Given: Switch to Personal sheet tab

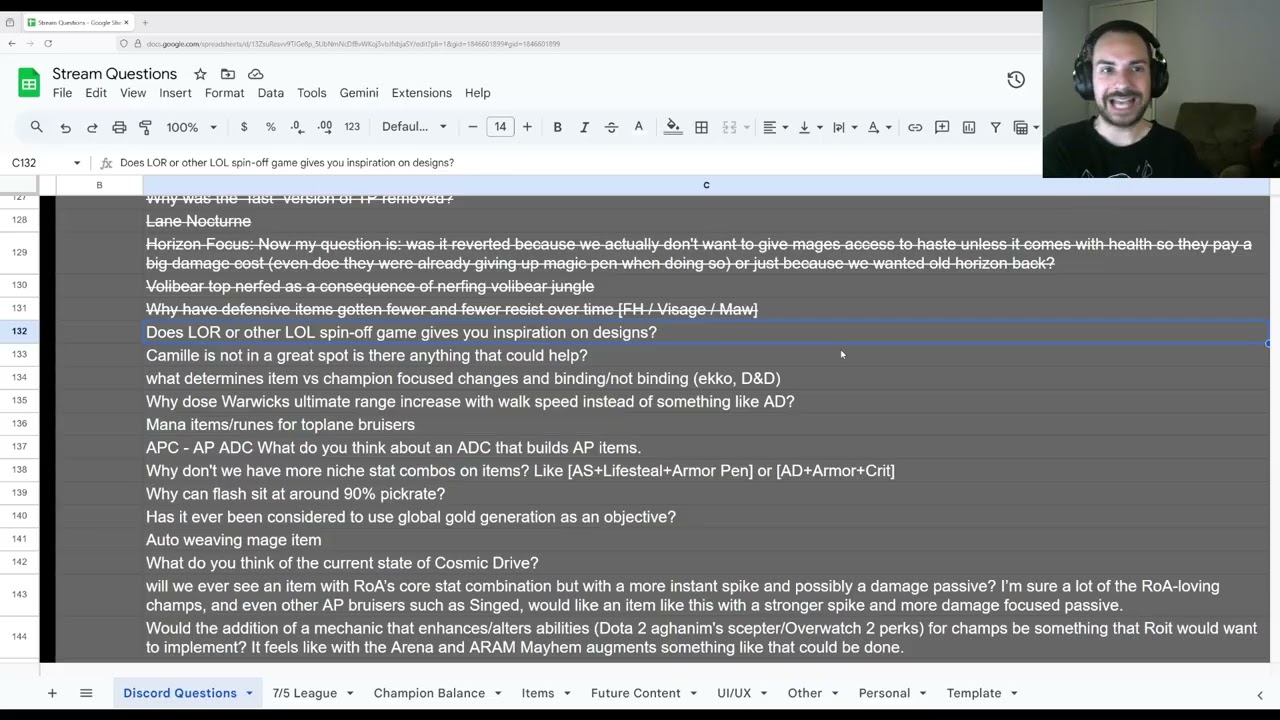Looking at the screenshot, I should tap(884, 693).
